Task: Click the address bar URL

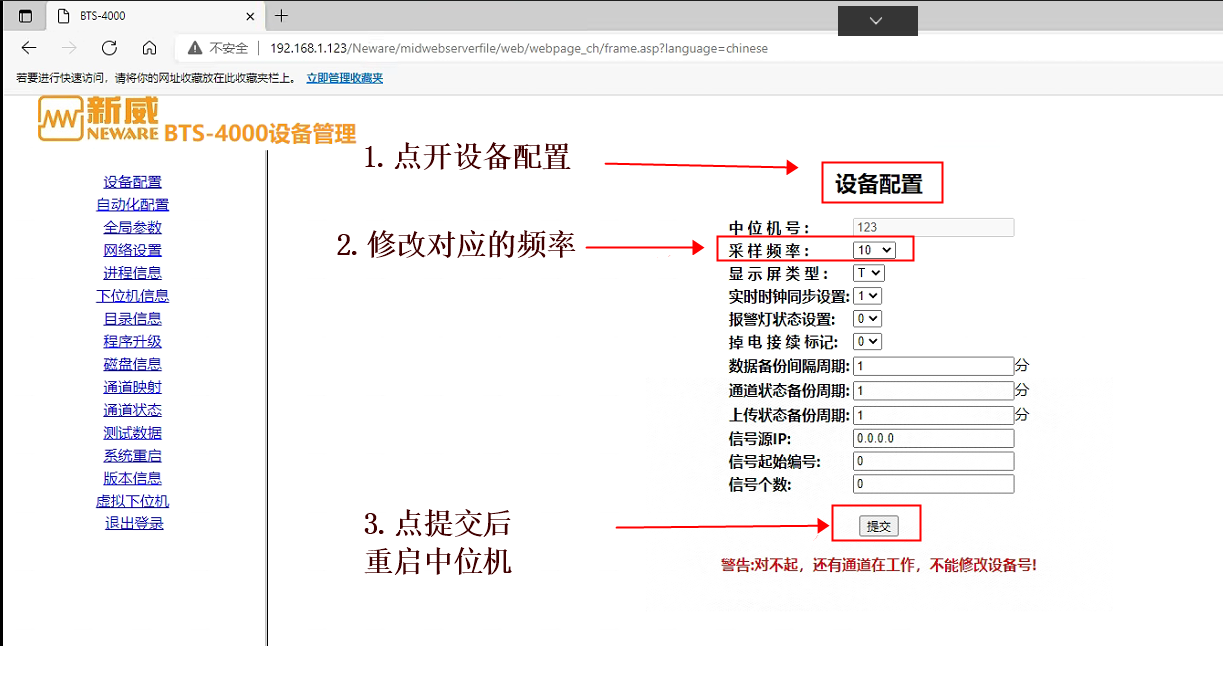Action: (x=519, y=48)
